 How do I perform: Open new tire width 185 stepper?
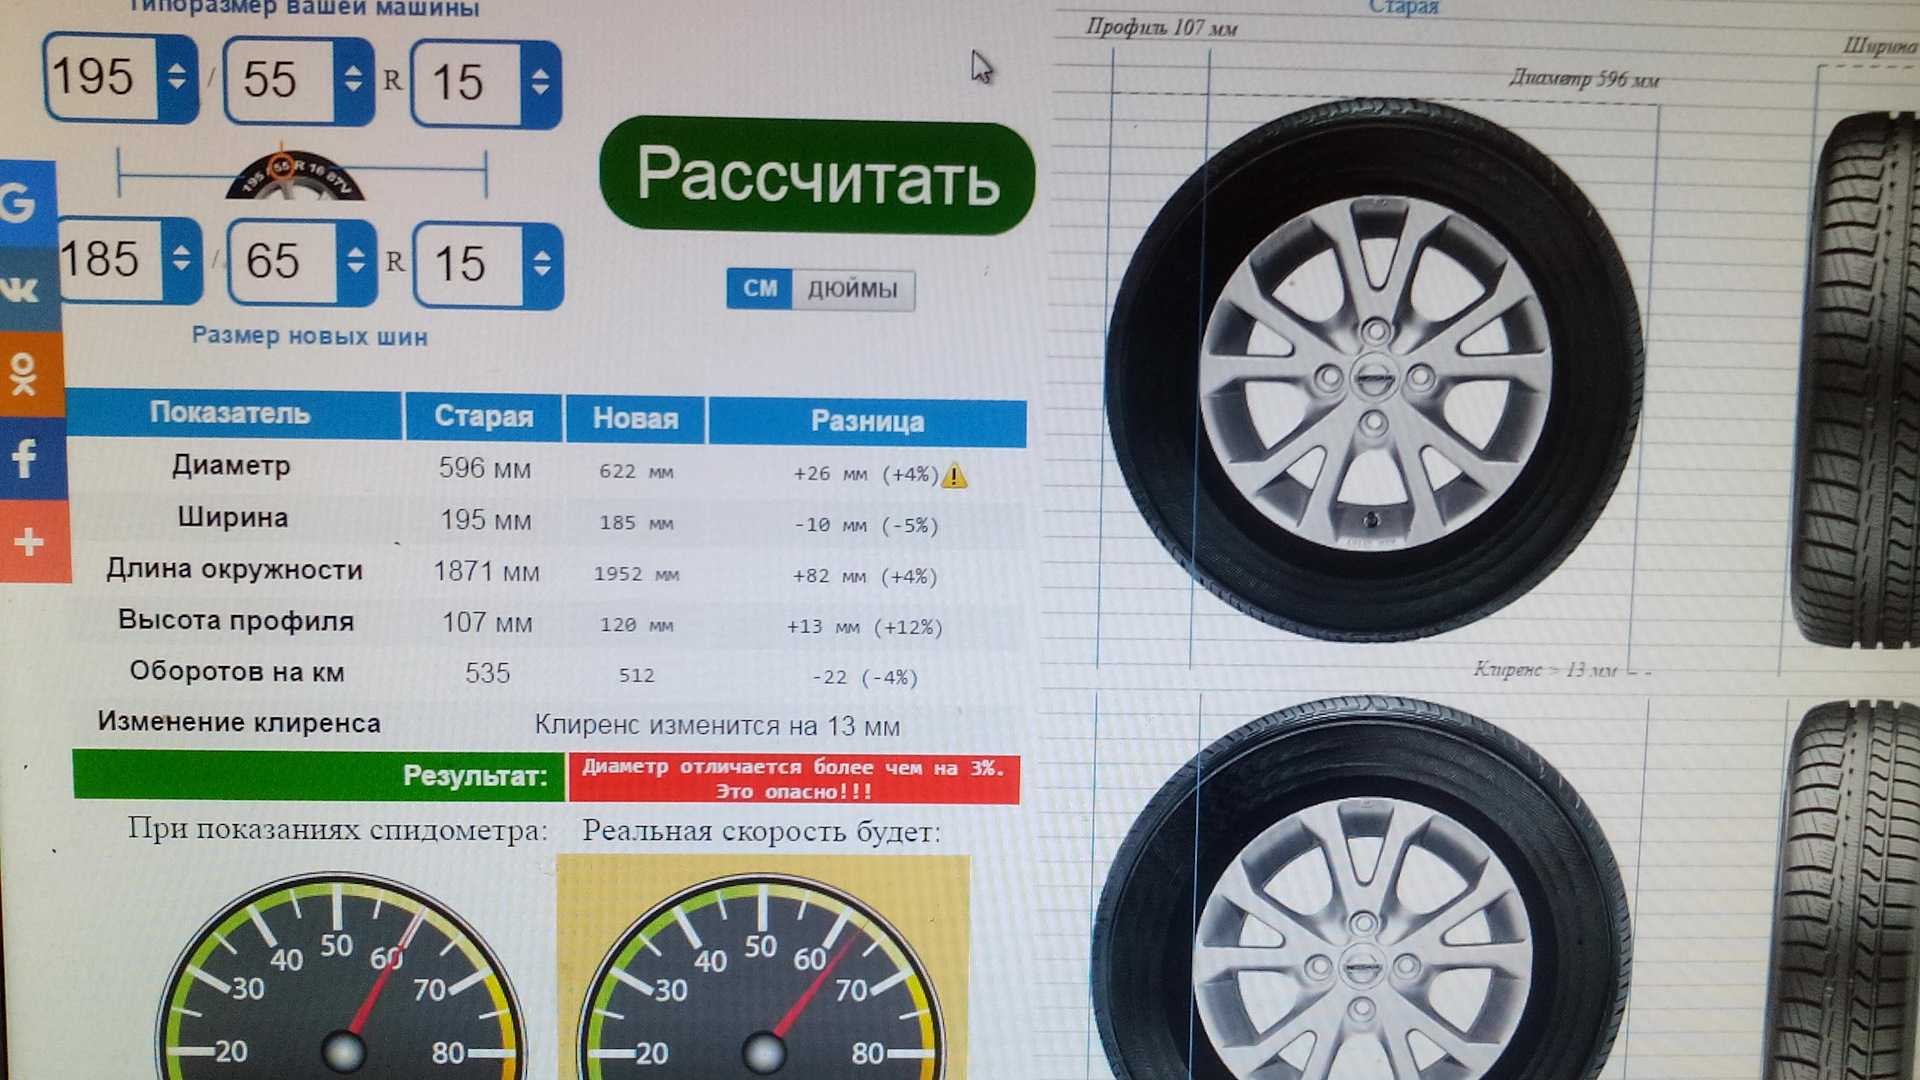click(181, 260)
